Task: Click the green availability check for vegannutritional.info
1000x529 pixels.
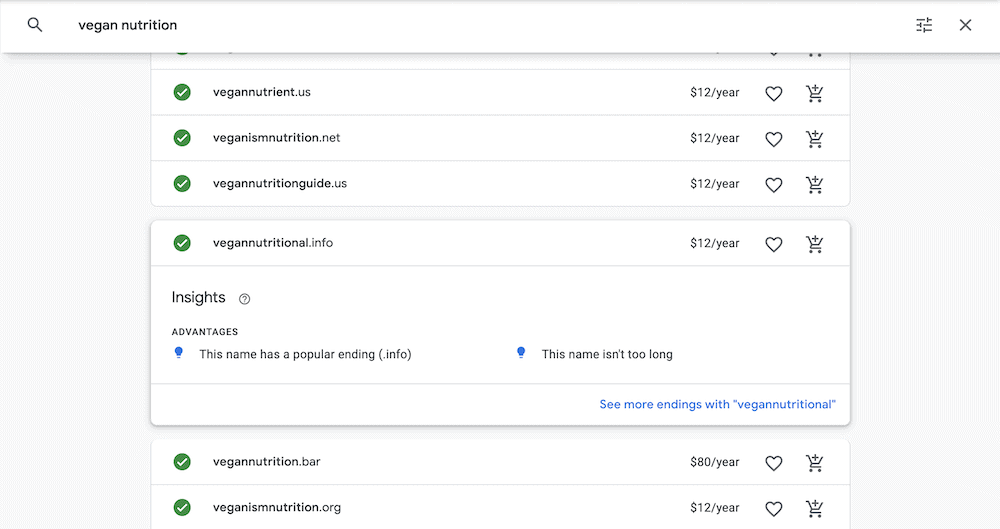Action: (182, 243)
